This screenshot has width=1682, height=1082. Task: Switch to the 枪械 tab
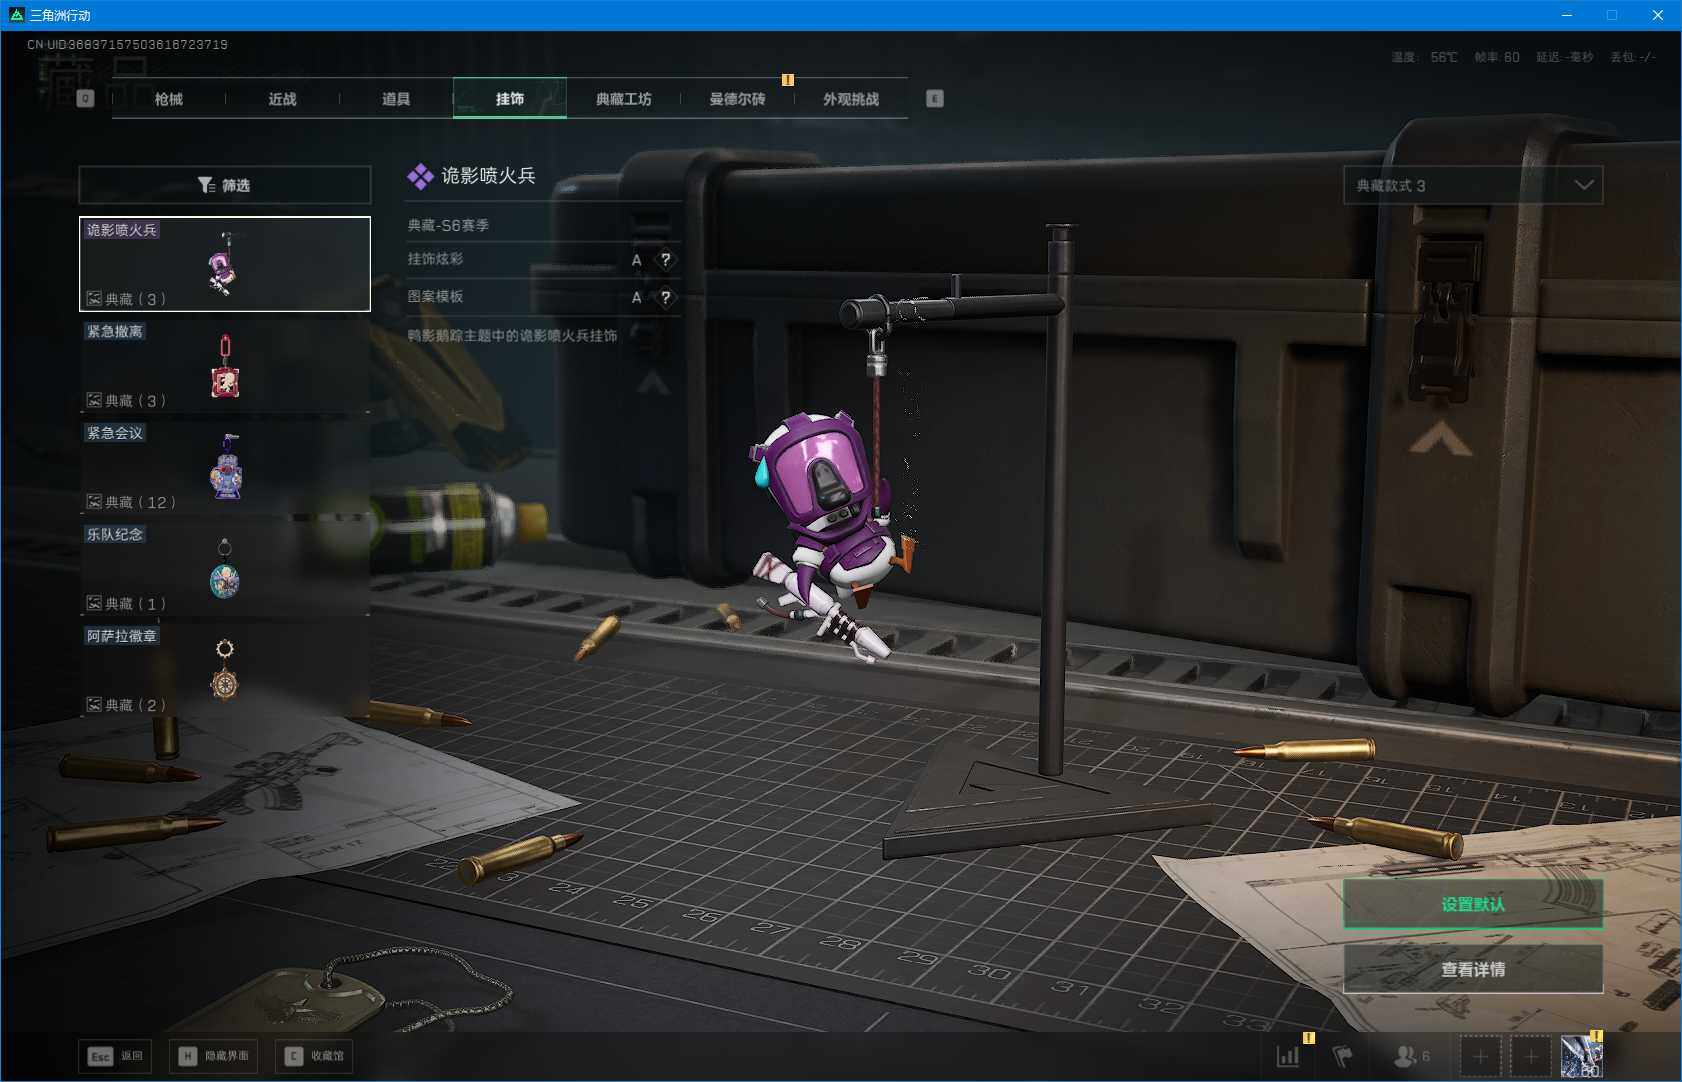[x=169, y=99]
